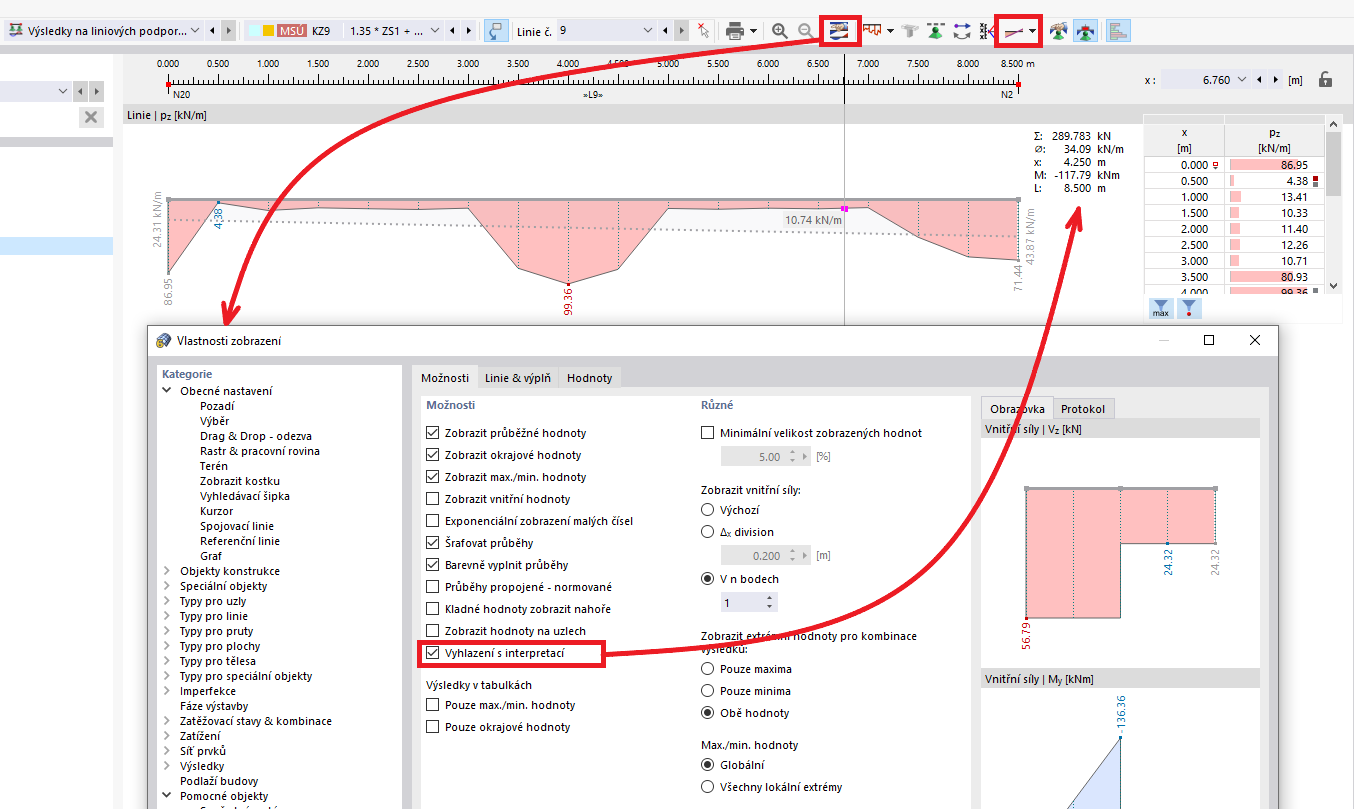Select the Možnosti tab
This screenshot has height=809, width=1354.
click(x=445, y=377)
